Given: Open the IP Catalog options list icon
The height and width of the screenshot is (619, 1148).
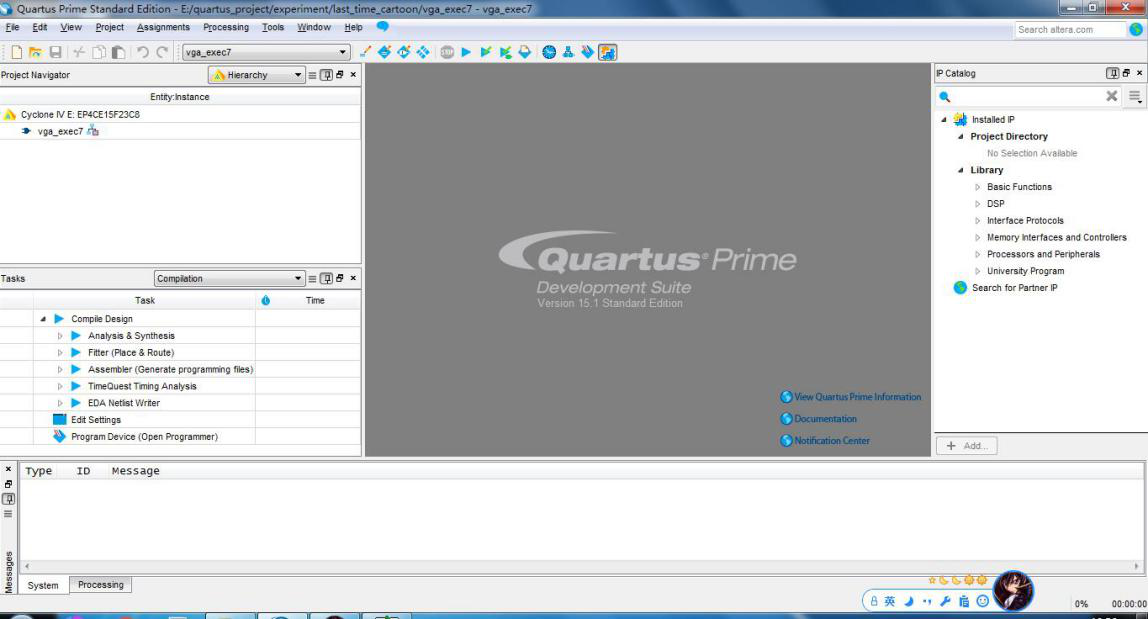Looking at the screenshot, I should pyautogui.click(x=1135, y=96).
